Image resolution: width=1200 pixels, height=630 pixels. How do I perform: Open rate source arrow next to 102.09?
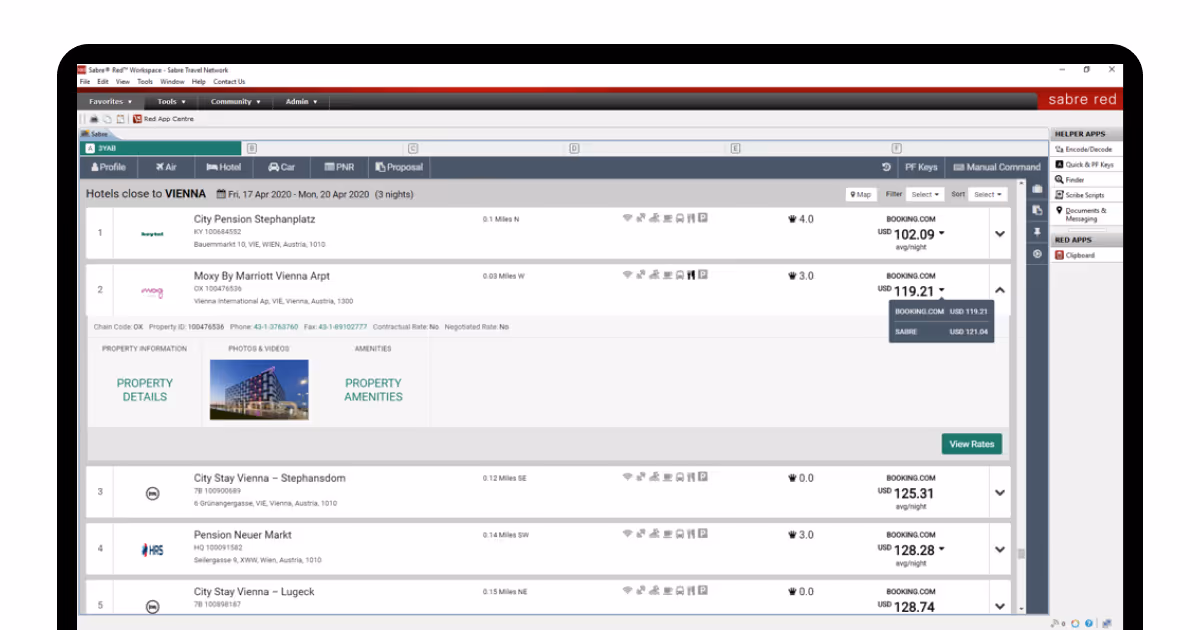point(941,235)
